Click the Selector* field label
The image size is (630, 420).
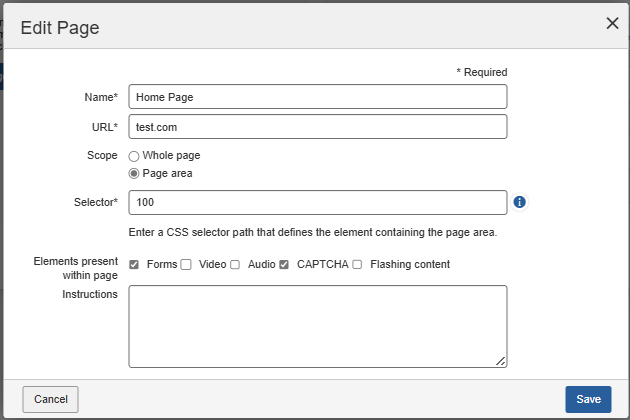[x=95, y=203]
